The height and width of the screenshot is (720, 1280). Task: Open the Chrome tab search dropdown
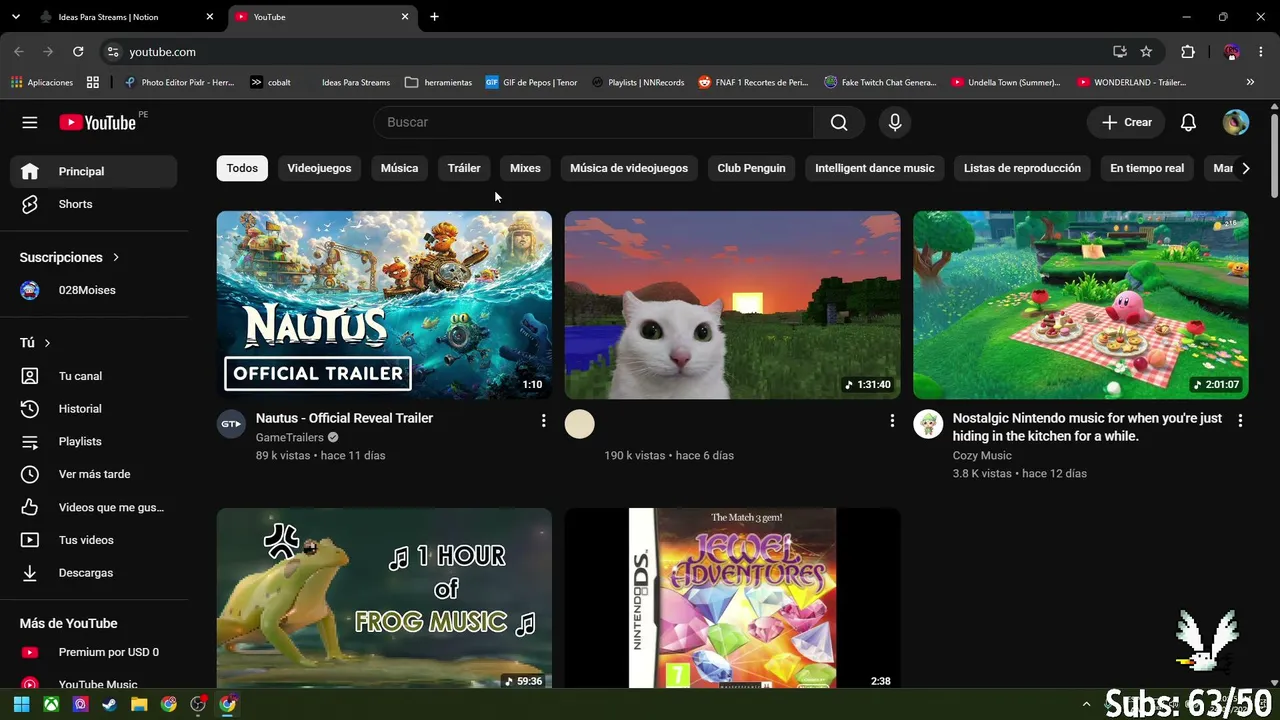pos(16,17)
